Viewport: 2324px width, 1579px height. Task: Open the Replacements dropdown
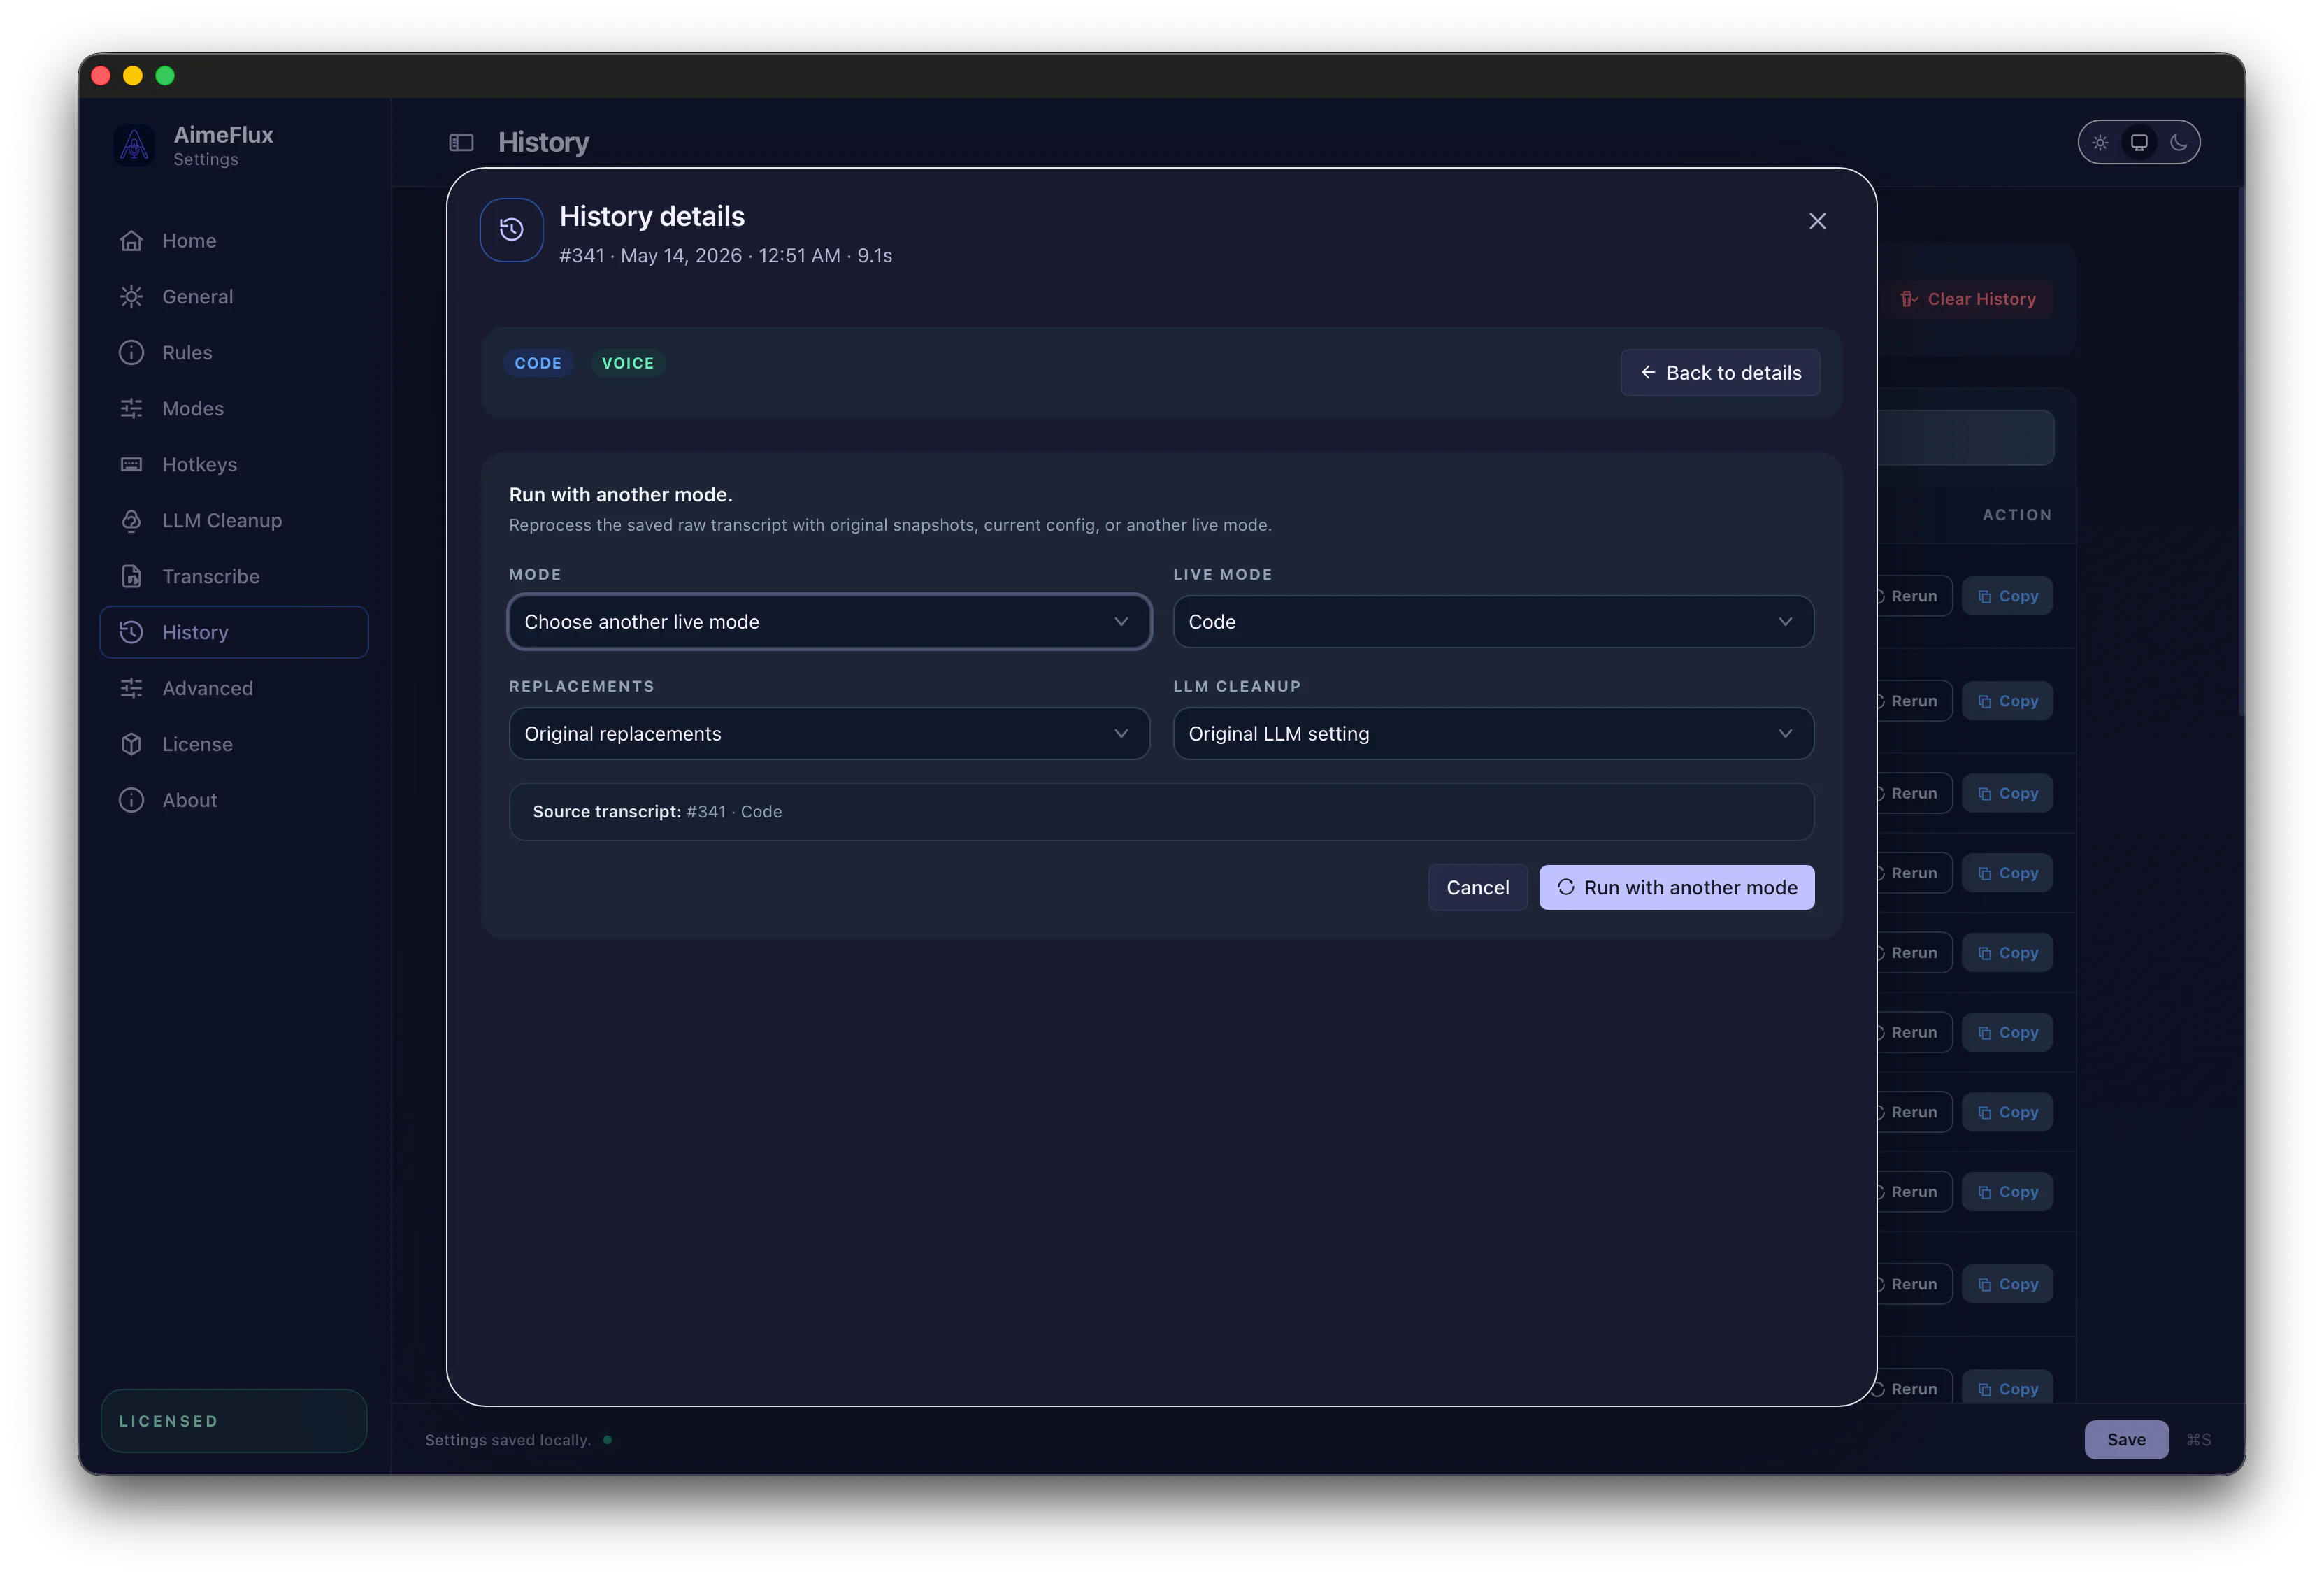tap(829, 734)
